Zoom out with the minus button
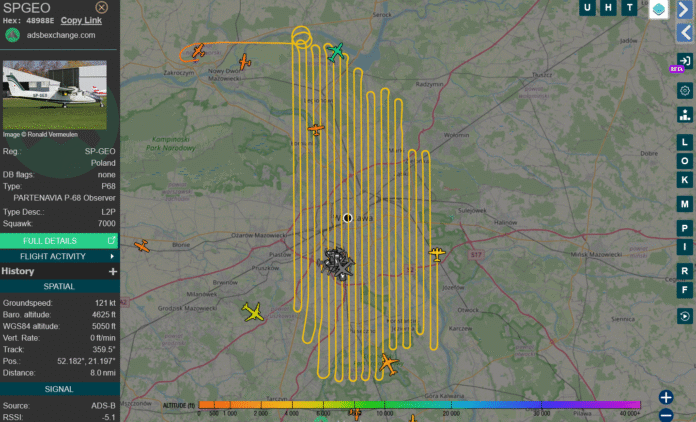 click(666, 415)
